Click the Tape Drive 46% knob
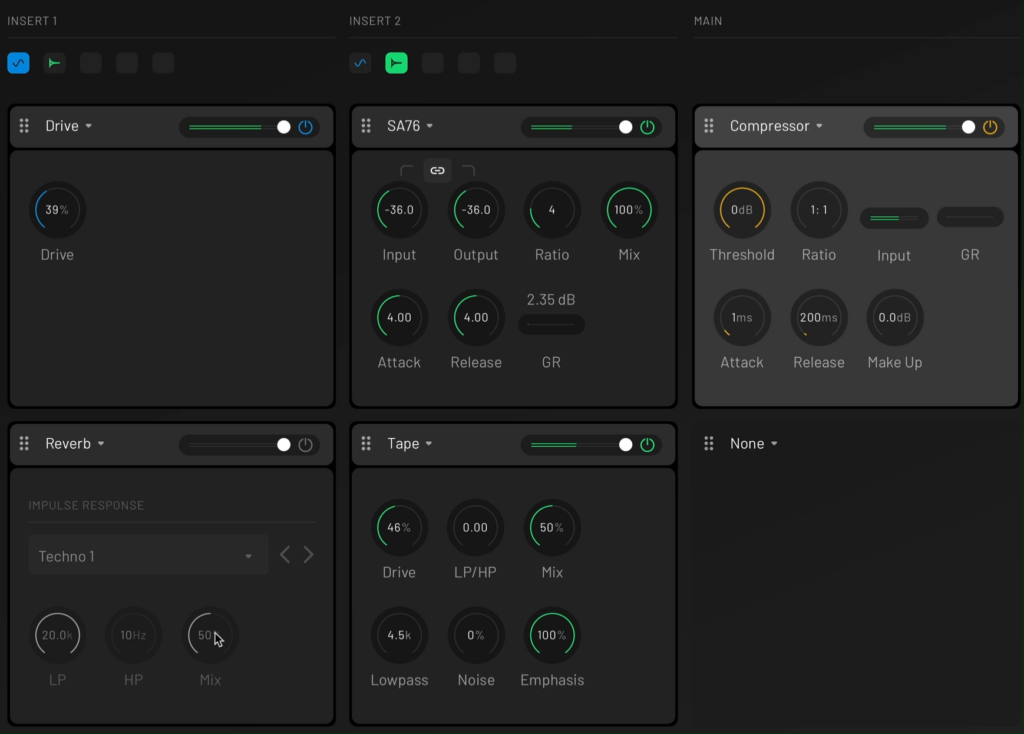Image resolution: width=1024 pixels, height=734 pixels. click(399, 527)
